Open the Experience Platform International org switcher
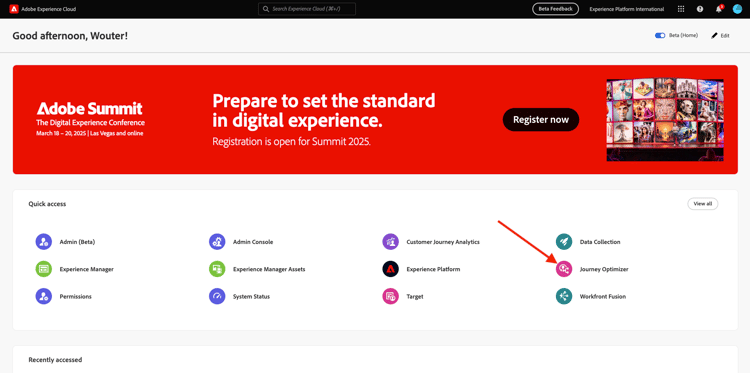 tap(627, 9)
